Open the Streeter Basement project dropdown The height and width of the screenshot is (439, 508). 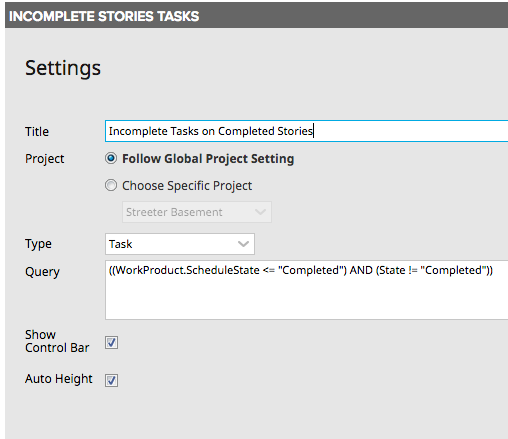coord(197,212)
